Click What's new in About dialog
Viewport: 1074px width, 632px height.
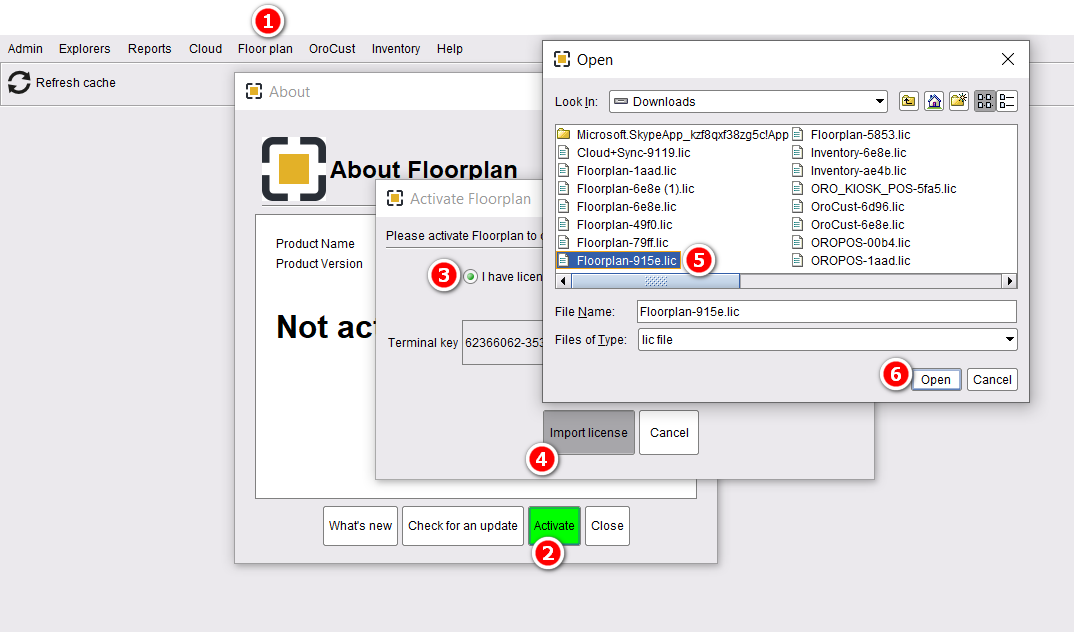(x=360, y=526)
